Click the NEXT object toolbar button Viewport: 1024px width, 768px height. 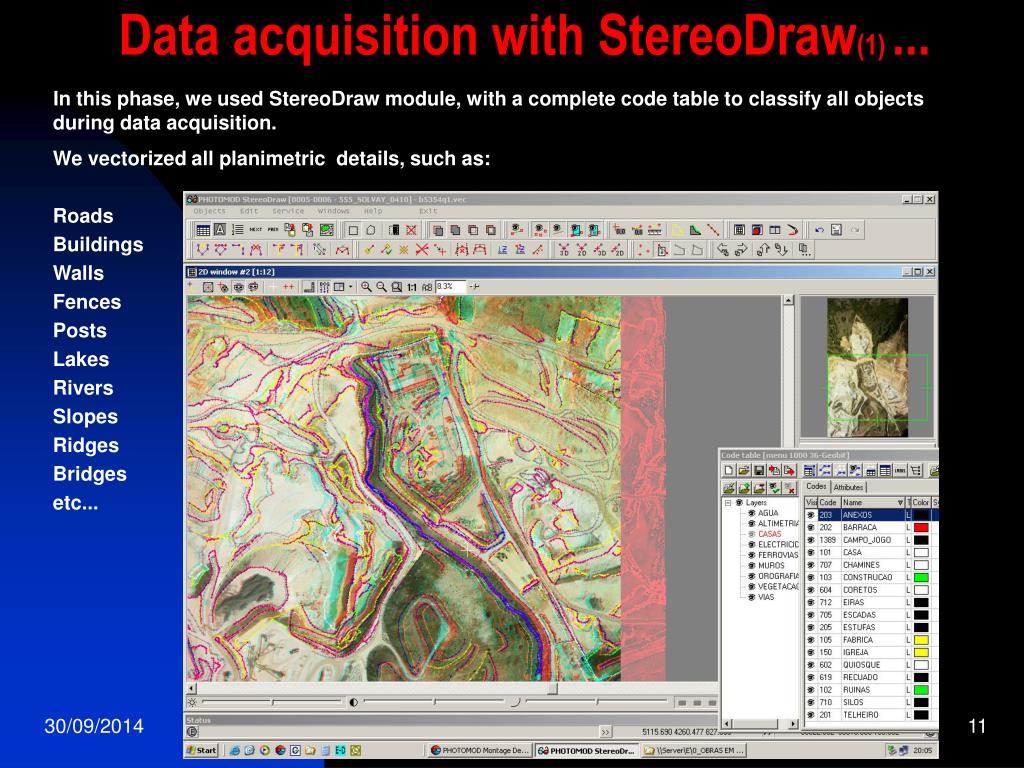(255, 230)
